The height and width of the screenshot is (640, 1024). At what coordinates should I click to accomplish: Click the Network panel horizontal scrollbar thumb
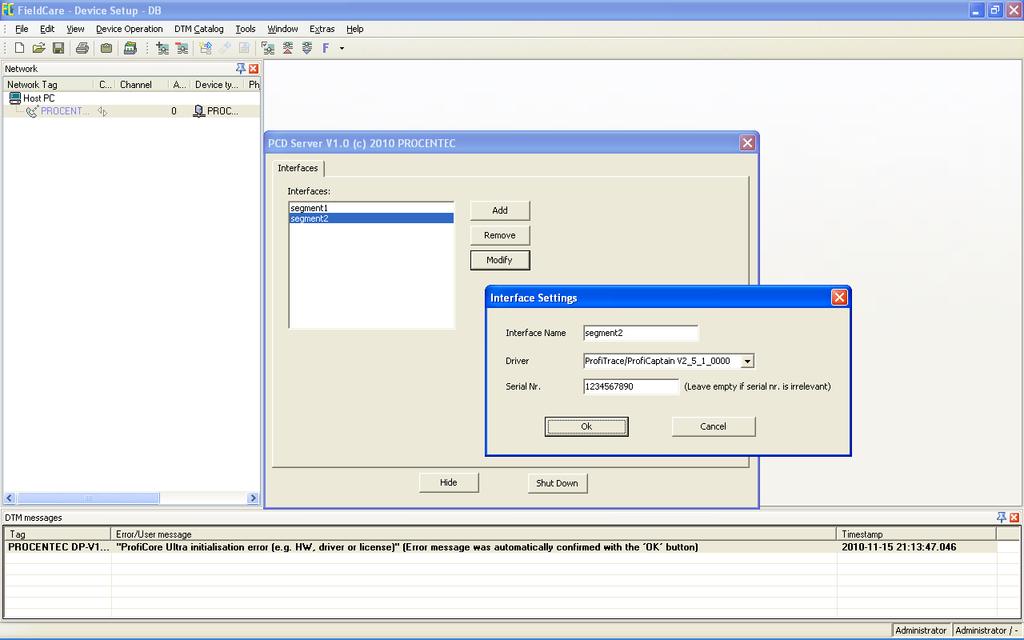click(x=88, y=498)
